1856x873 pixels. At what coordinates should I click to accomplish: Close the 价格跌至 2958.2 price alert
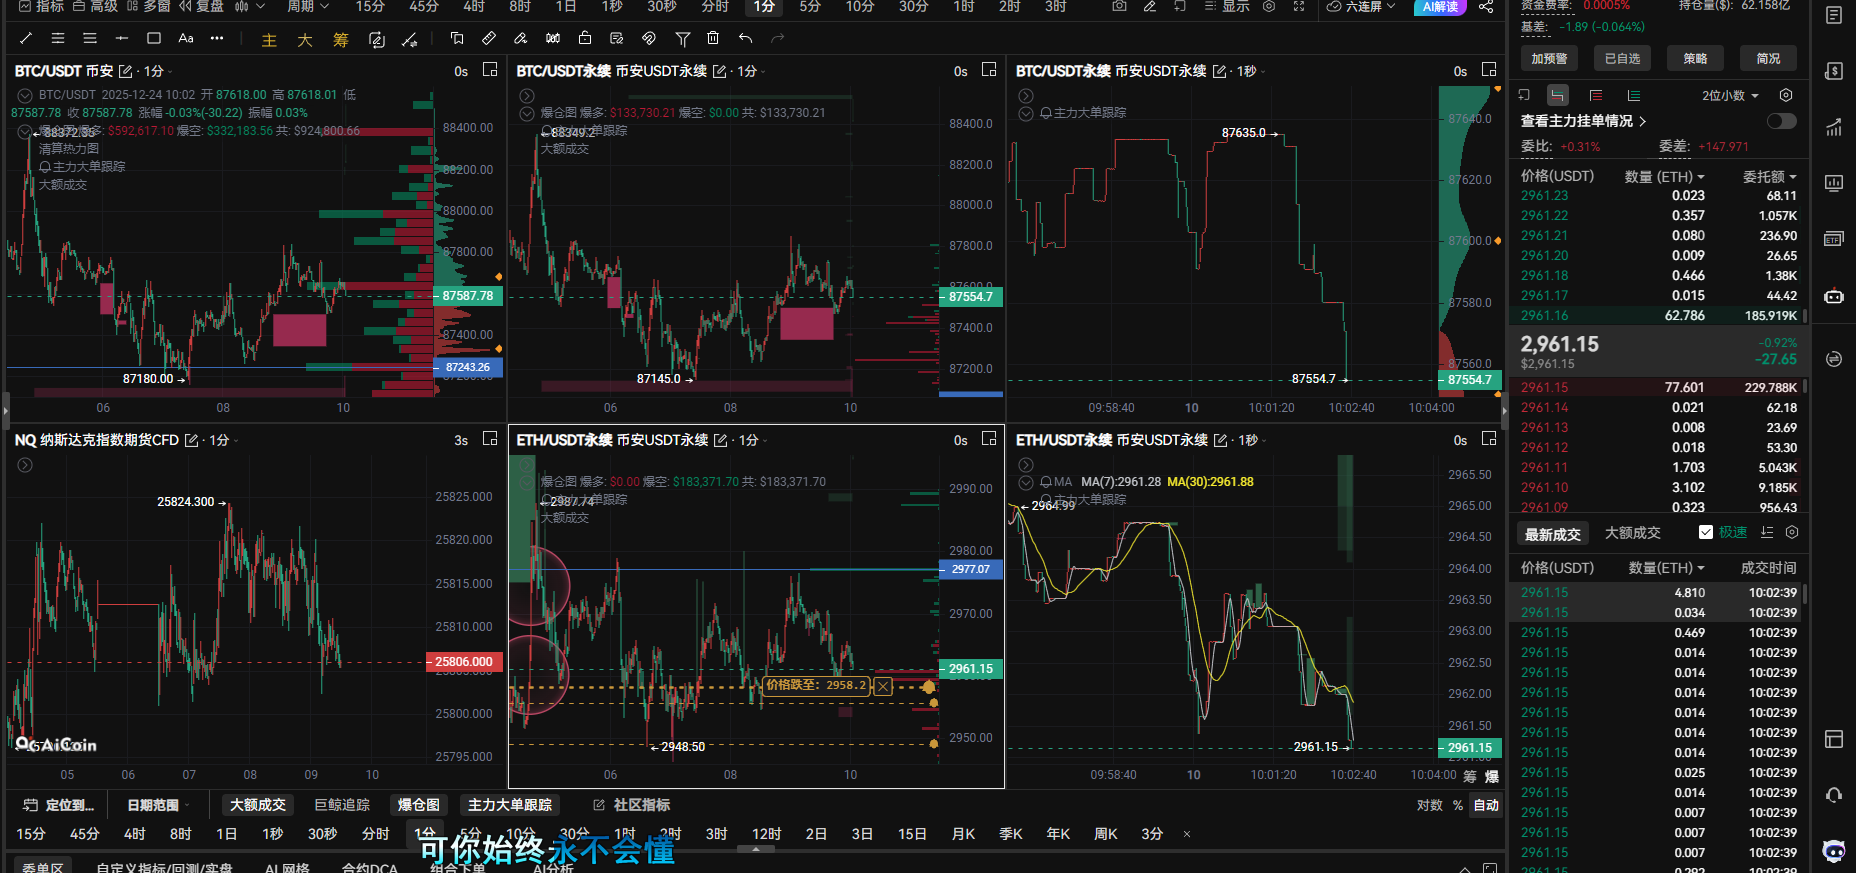(883, 686)
